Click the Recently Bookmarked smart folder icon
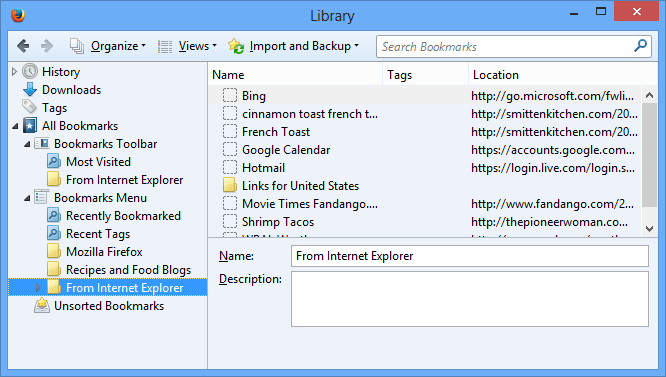 (x=54, y=215)
